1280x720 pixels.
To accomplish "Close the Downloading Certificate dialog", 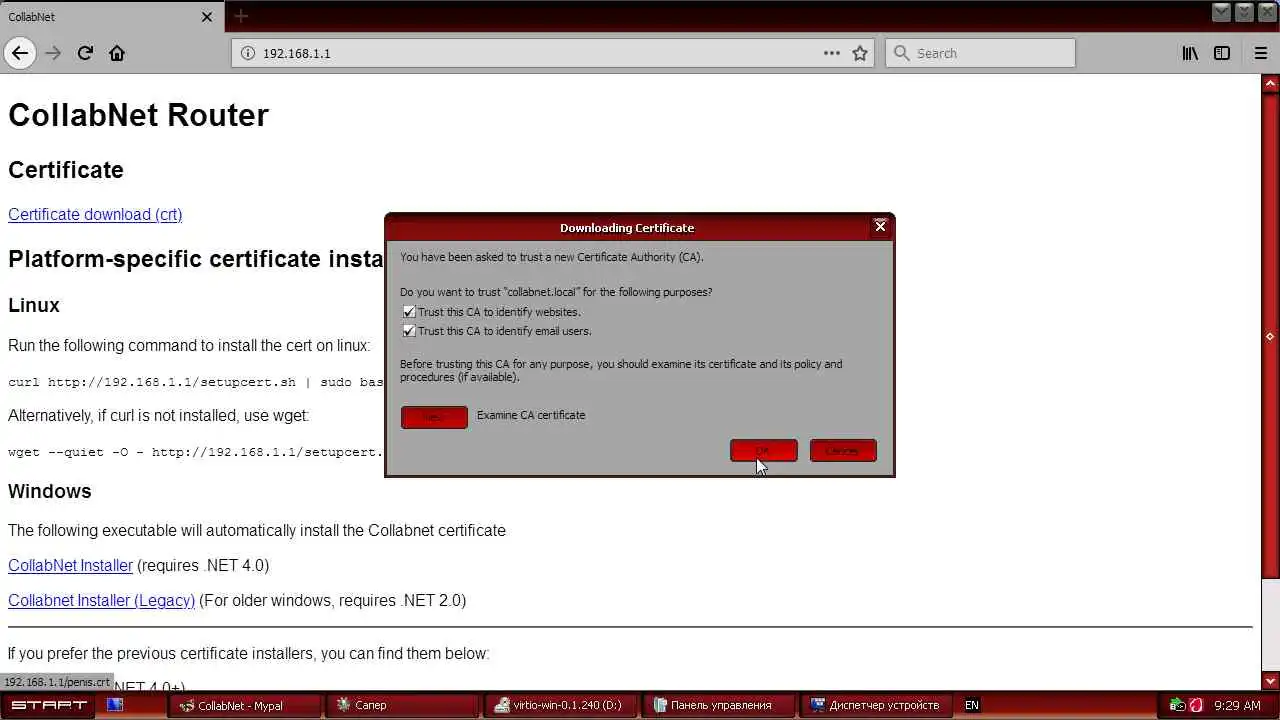I will (880, 226).
